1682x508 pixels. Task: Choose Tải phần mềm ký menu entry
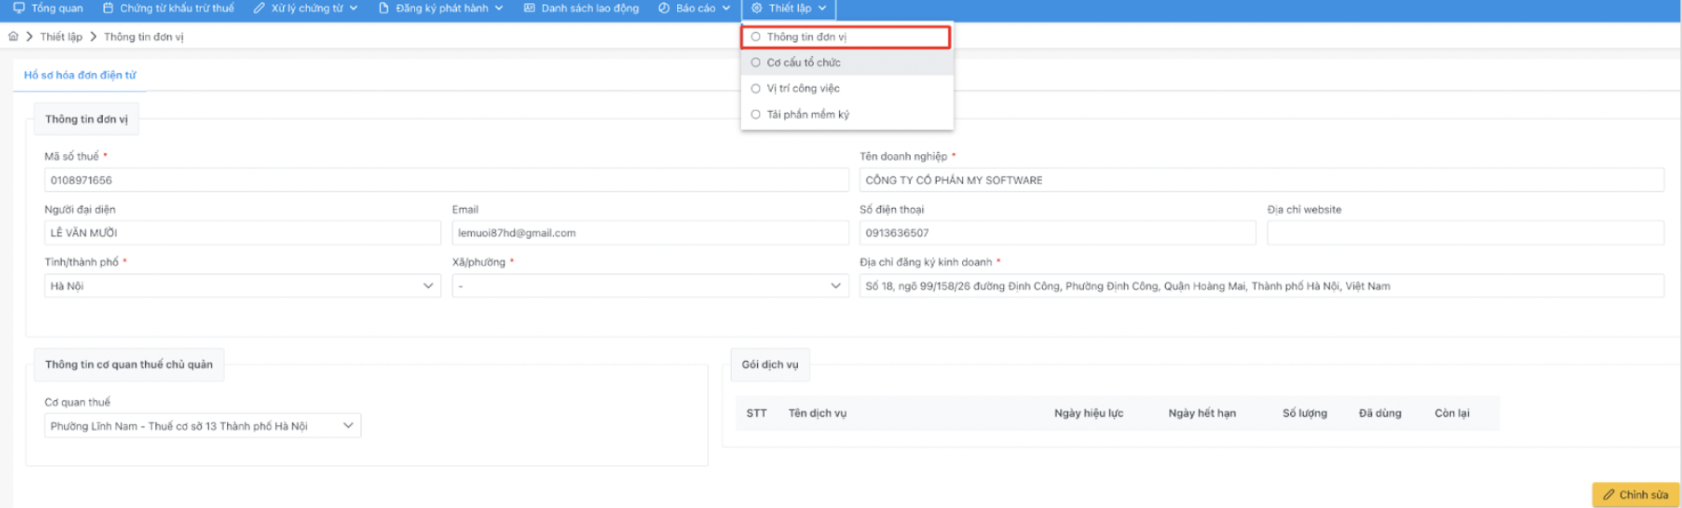click(807, 115)
